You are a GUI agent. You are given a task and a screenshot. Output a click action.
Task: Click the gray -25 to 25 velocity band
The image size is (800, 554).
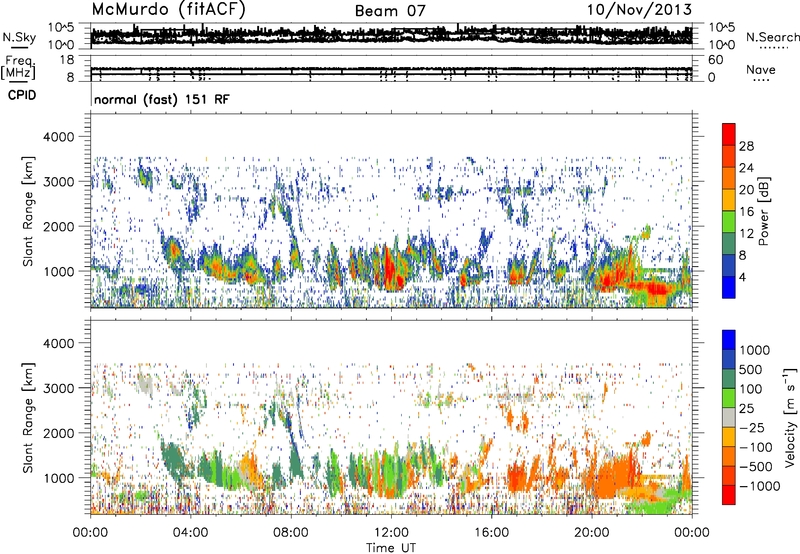[729, 418]
